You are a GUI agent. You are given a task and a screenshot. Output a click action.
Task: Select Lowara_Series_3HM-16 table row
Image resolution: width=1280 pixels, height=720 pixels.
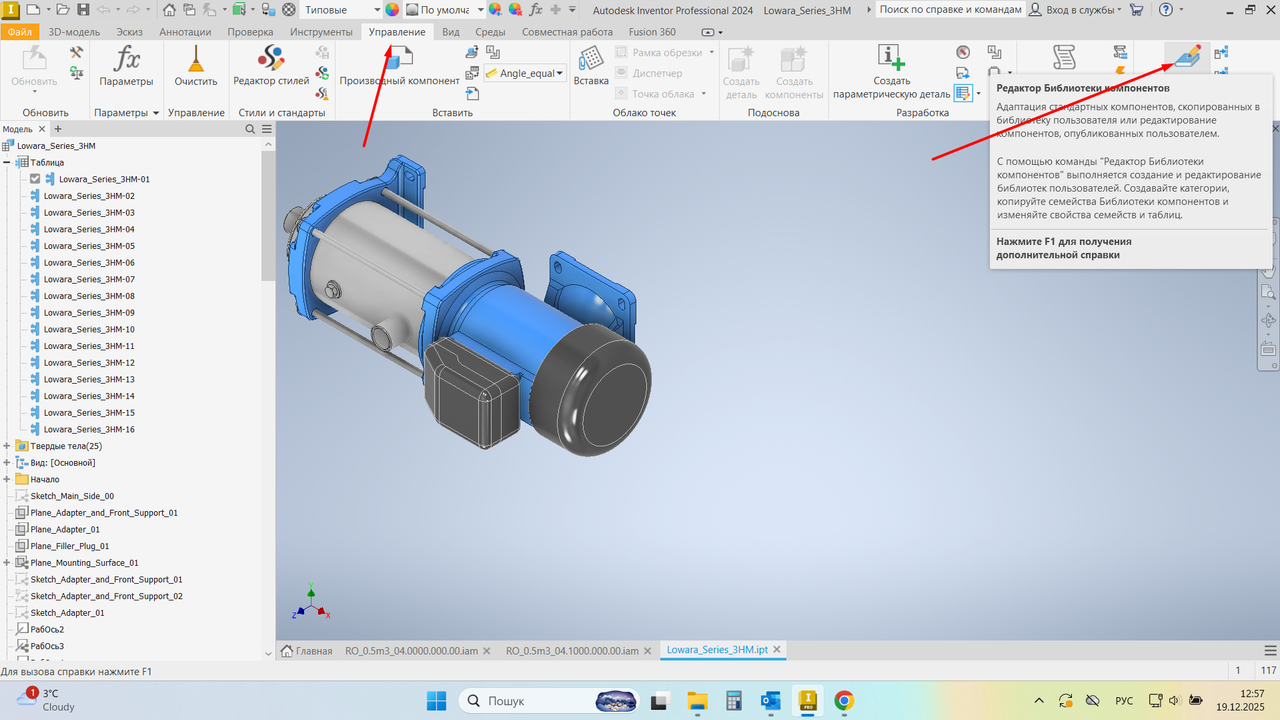click(89, 429)
